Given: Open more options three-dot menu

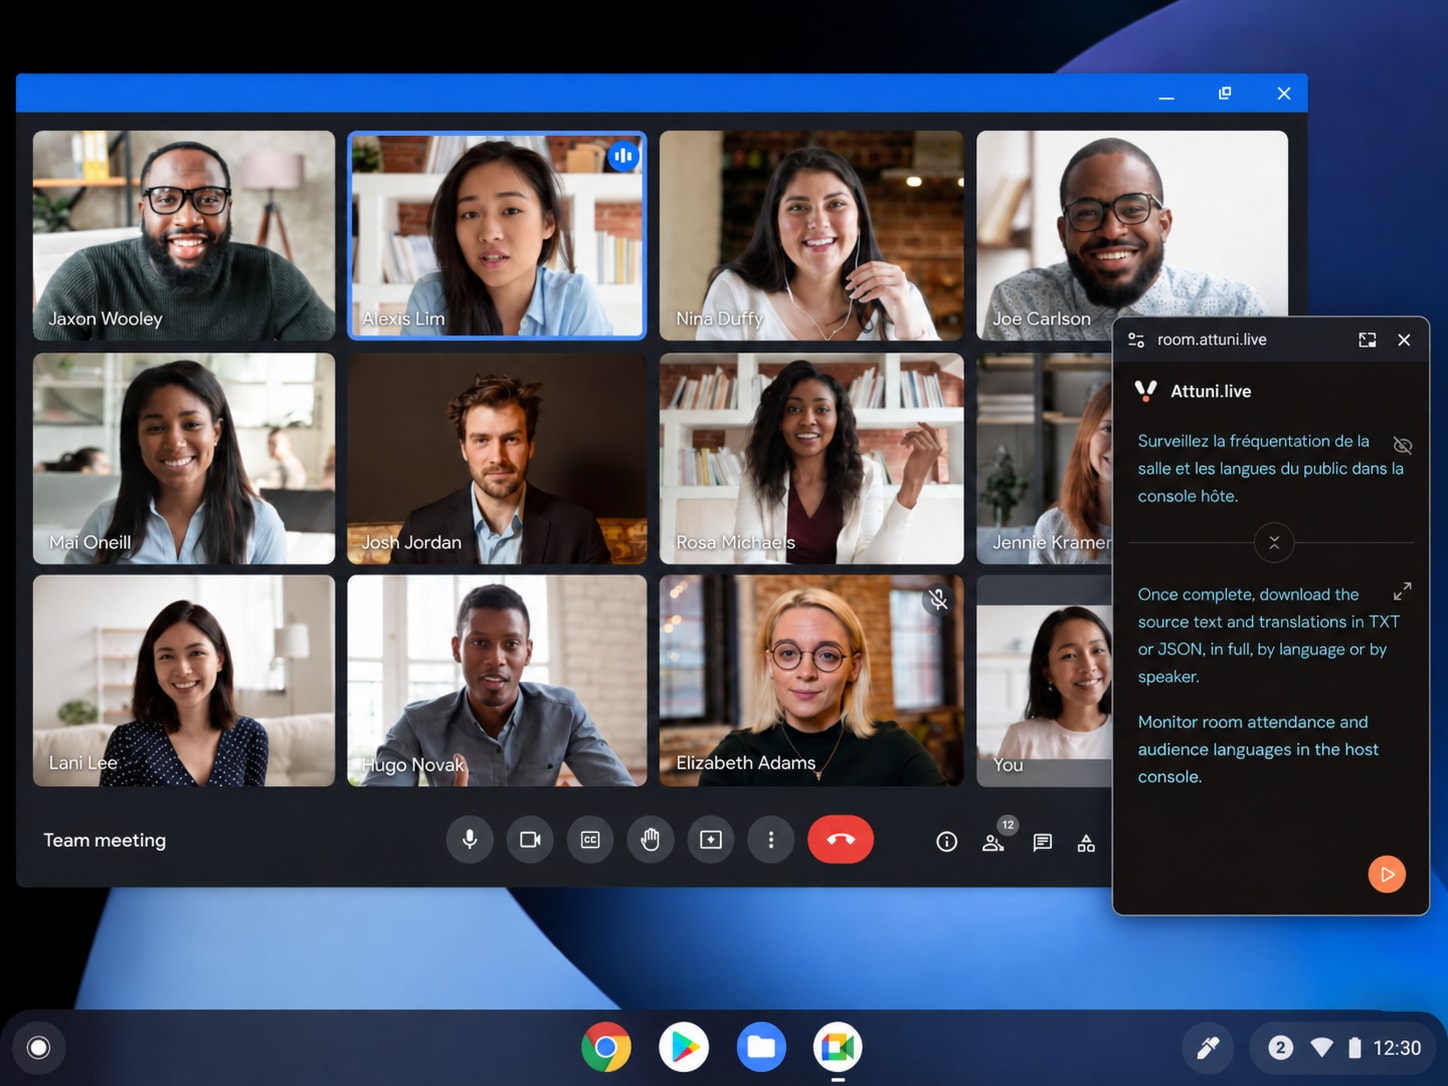Looking at the screenshot, I should 771,840.
